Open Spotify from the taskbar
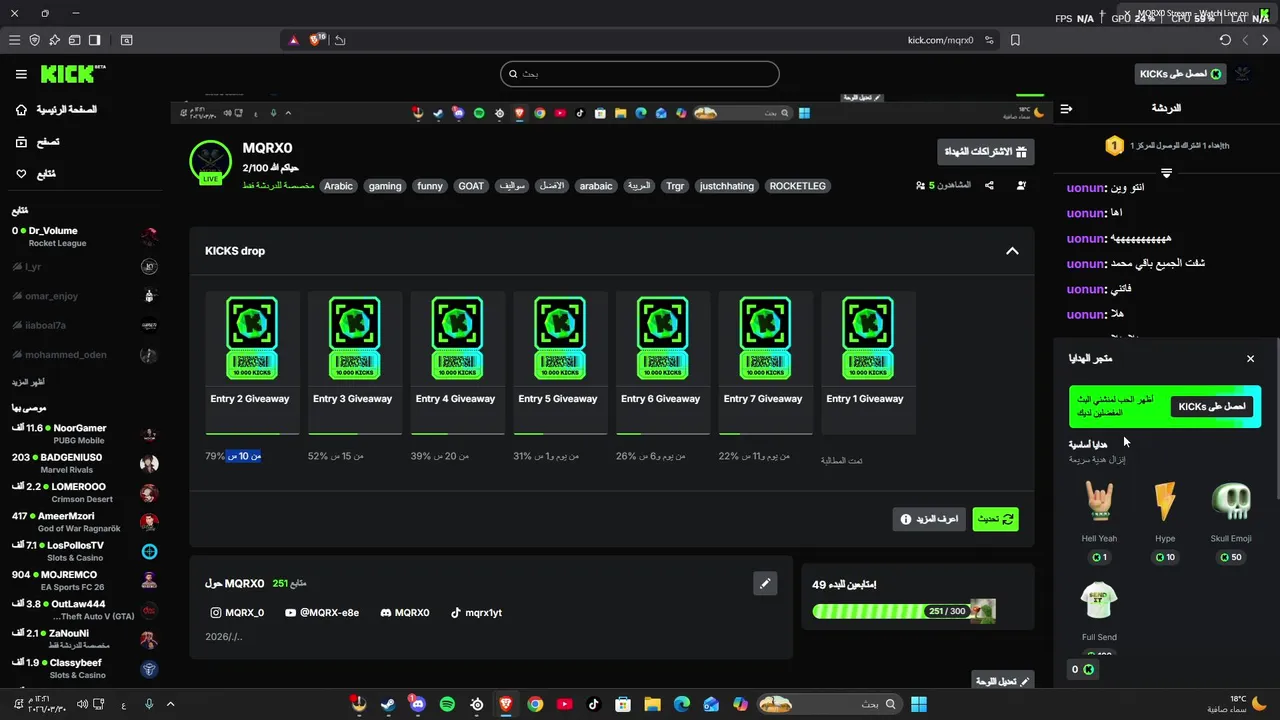This screenshot has height=720, width=1280. coord(447,704)
